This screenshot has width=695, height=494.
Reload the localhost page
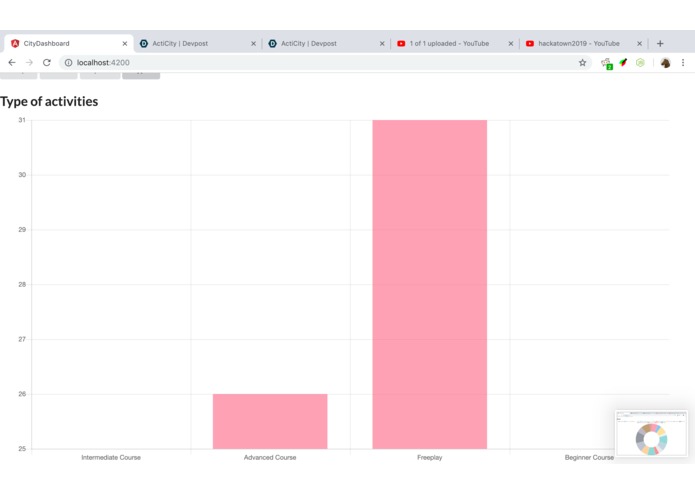(x=47, y=63)
